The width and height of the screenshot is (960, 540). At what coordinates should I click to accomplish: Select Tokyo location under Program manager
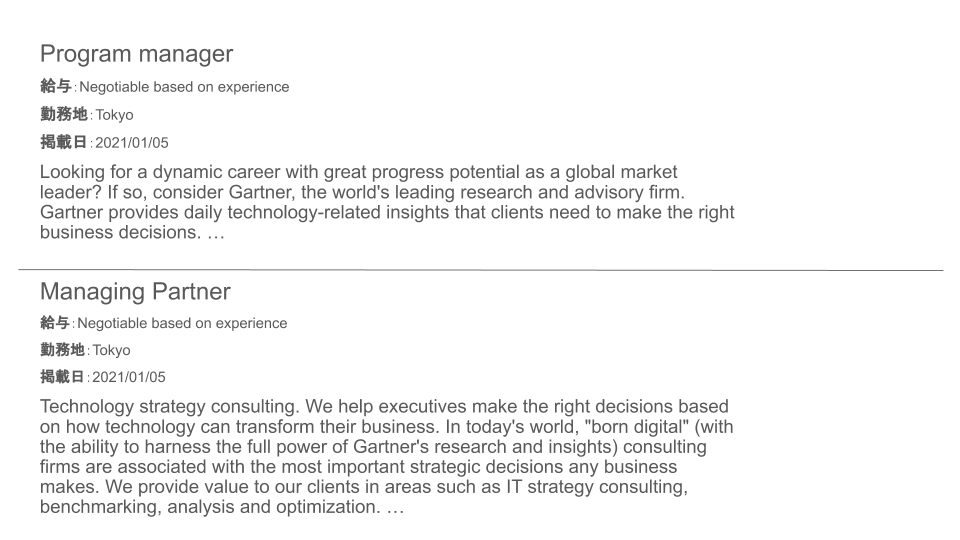[114, 115]
